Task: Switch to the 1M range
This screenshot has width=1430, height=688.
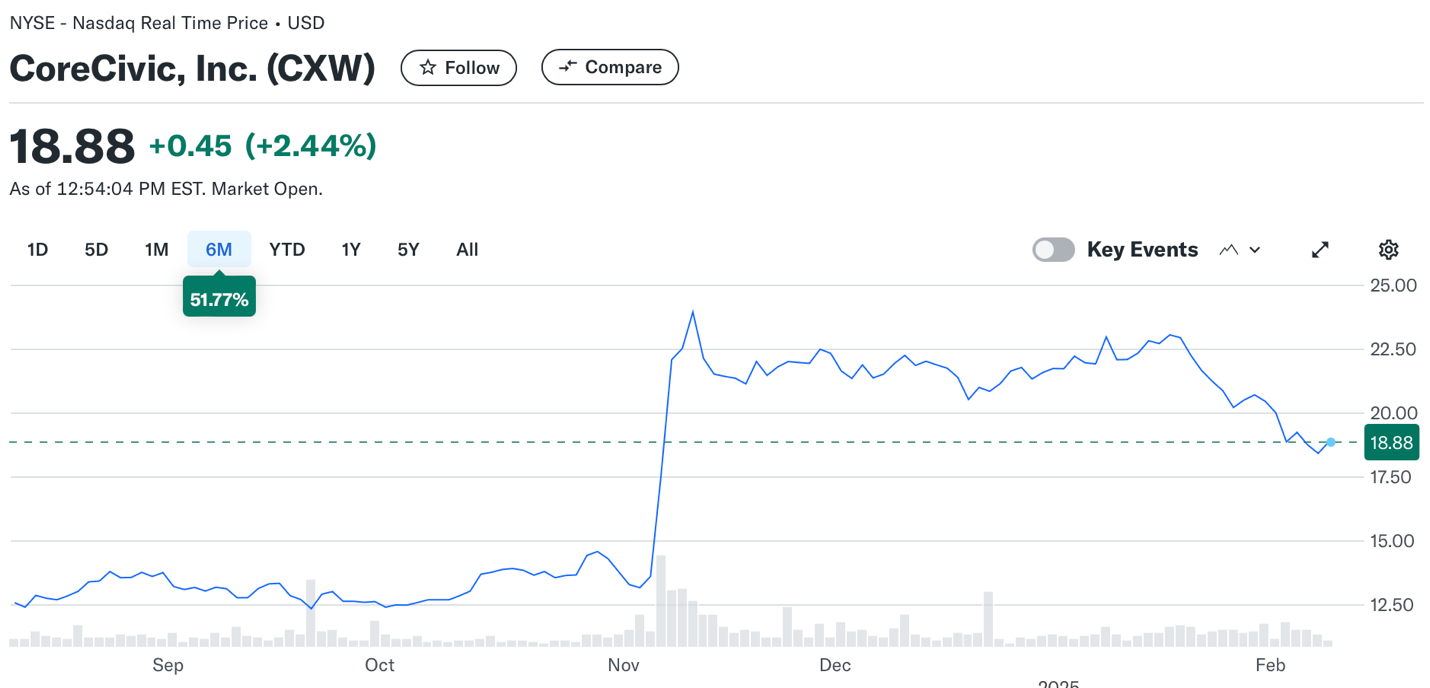Action: coord(156,250)
